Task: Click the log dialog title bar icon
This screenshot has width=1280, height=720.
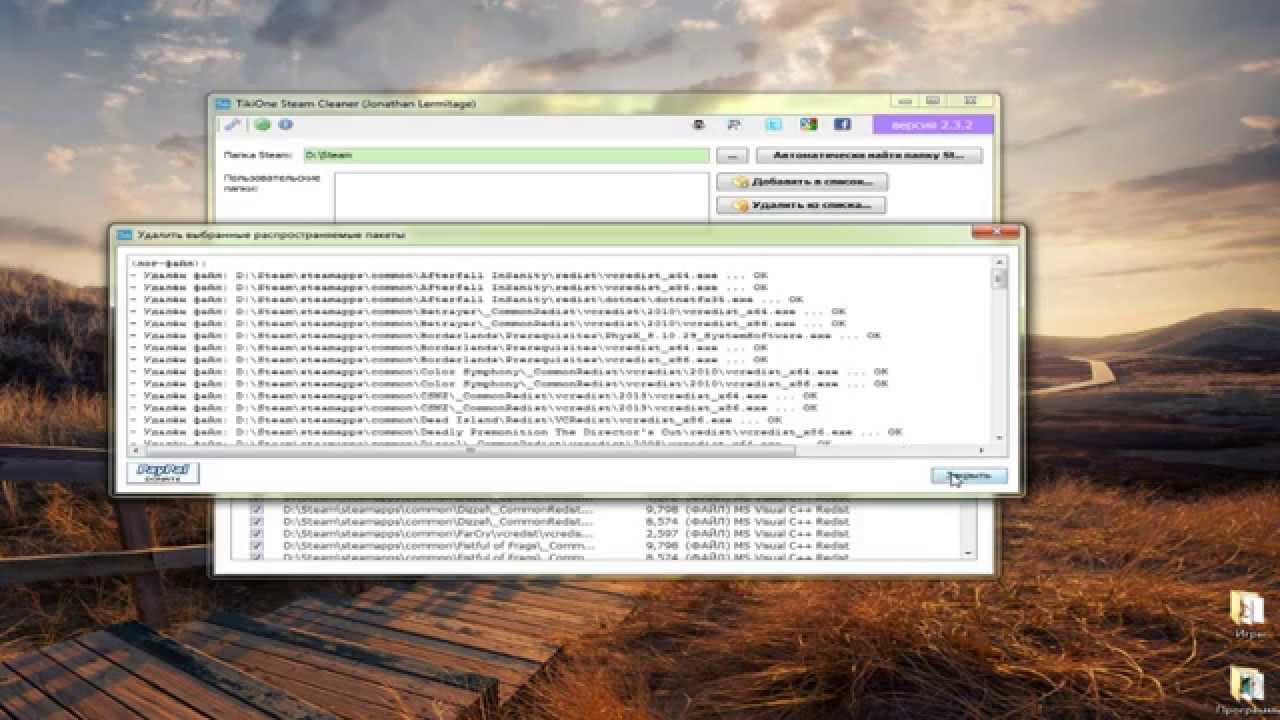Action: click(125, 234)
